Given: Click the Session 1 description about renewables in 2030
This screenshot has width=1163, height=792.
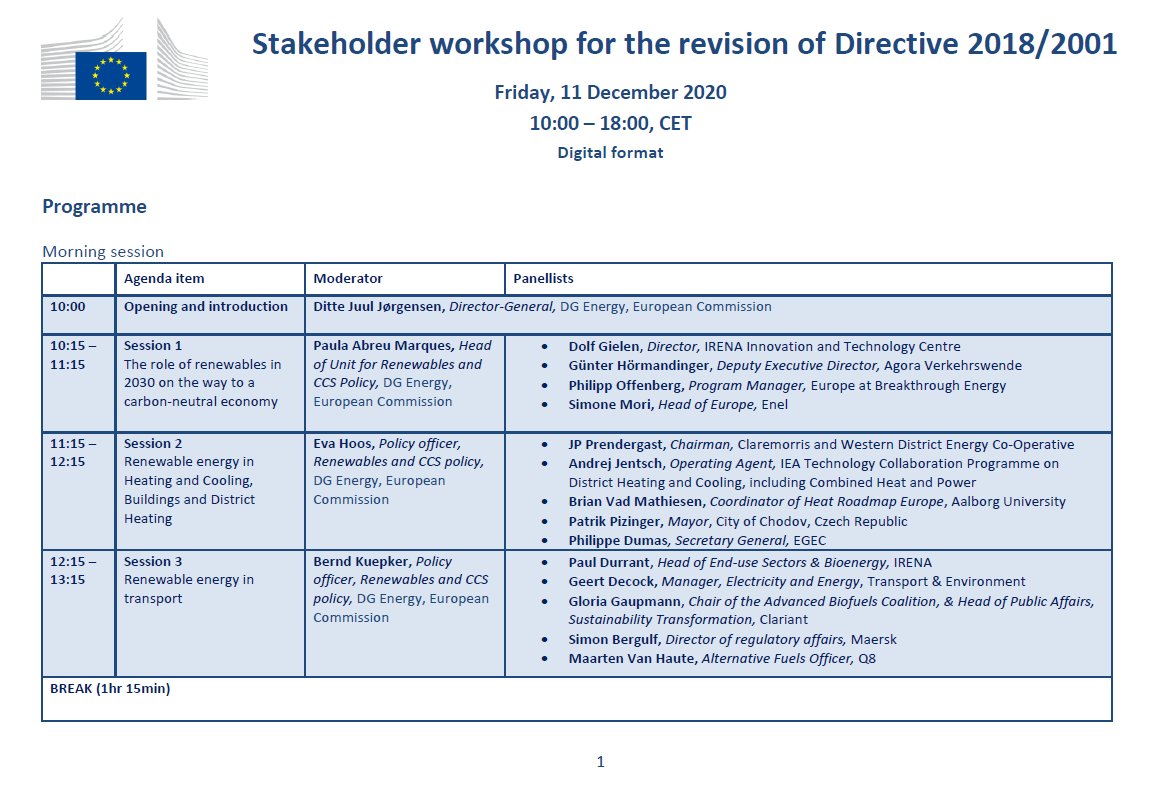Looking at the screenshot, I should point(202,383).
